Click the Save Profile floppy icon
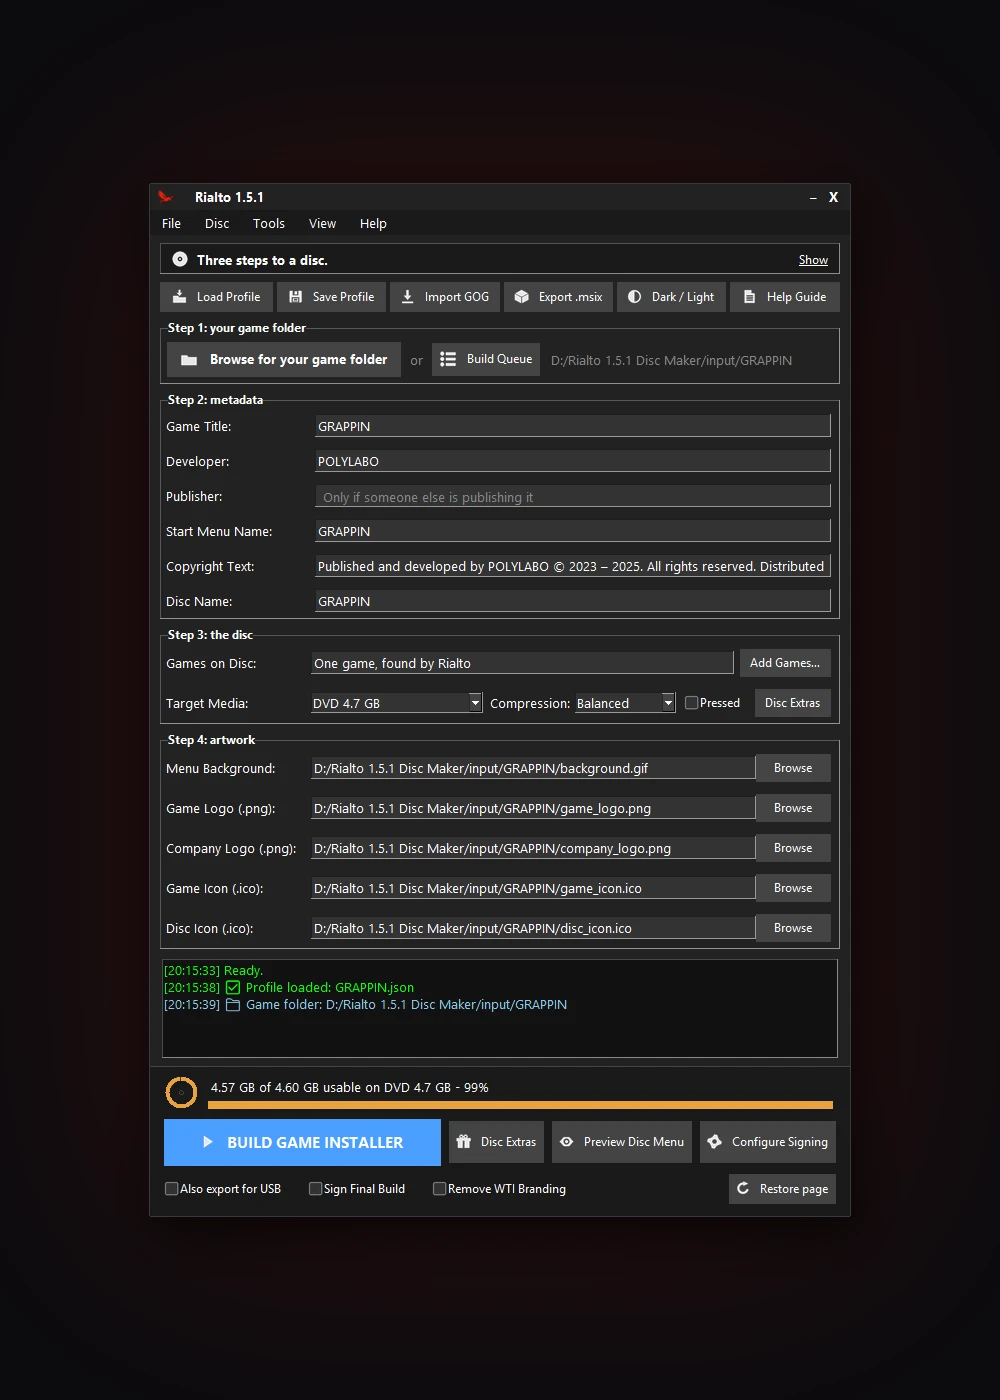The height and width of the screenshot is (1400, 1000). coord(295,297)
